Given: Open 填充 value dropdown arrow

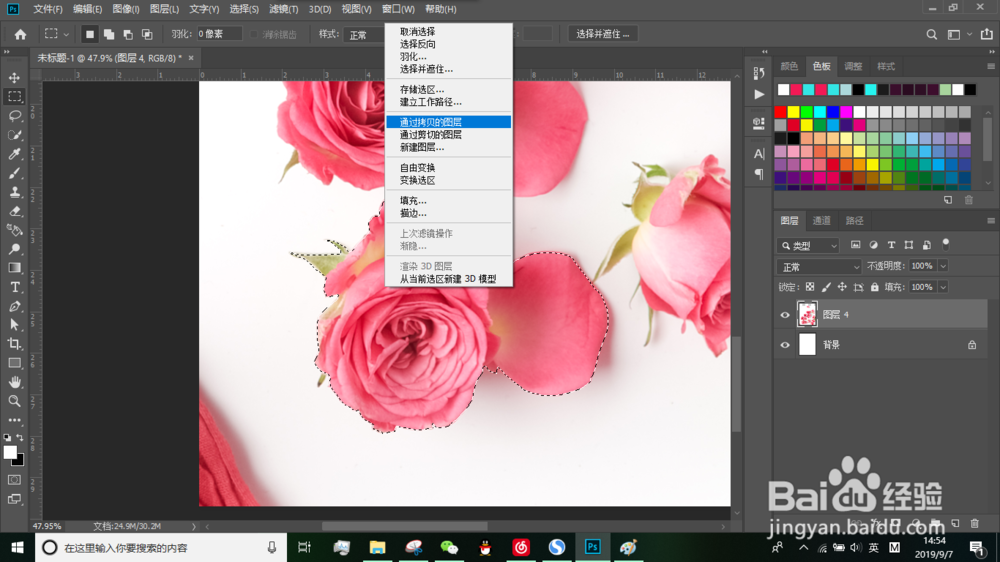Looking at the screenshot, I should (x=943, y=287).
